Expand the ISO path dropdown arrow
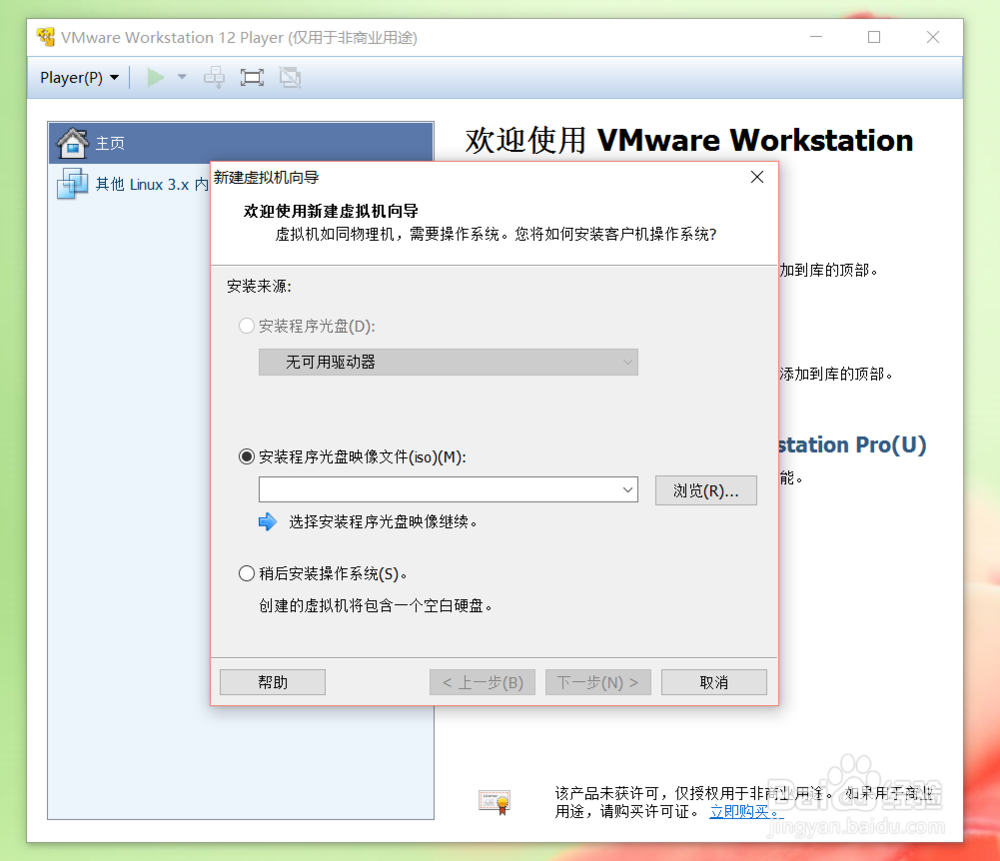Screen dimensions: 1000x861 (x=628, y=490)
